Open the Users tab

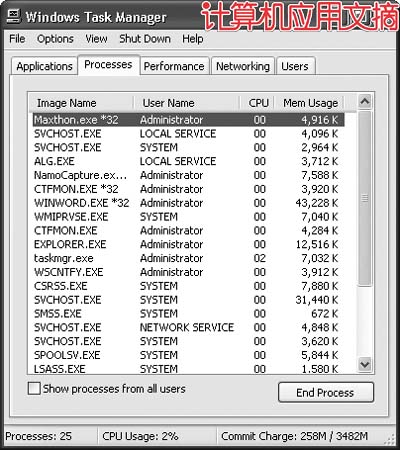(295, 66)
